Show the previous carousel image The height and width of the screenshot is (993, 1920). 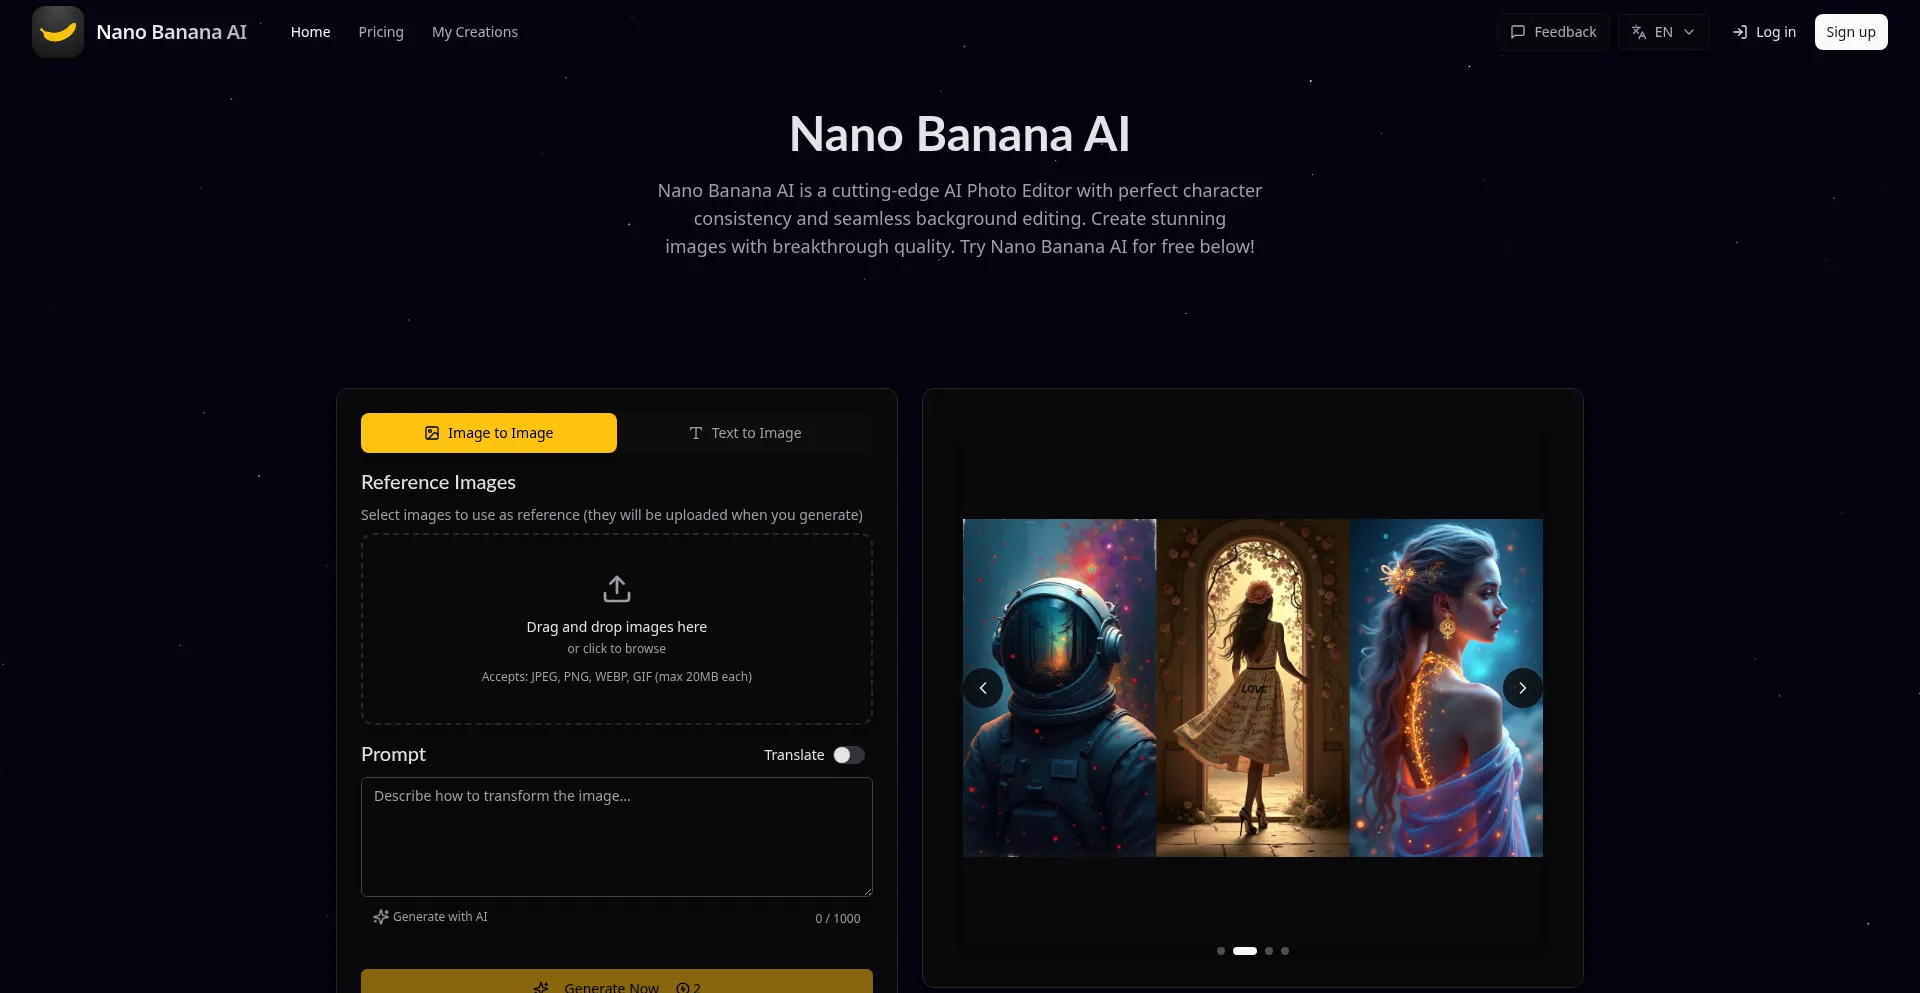[983, 688]
